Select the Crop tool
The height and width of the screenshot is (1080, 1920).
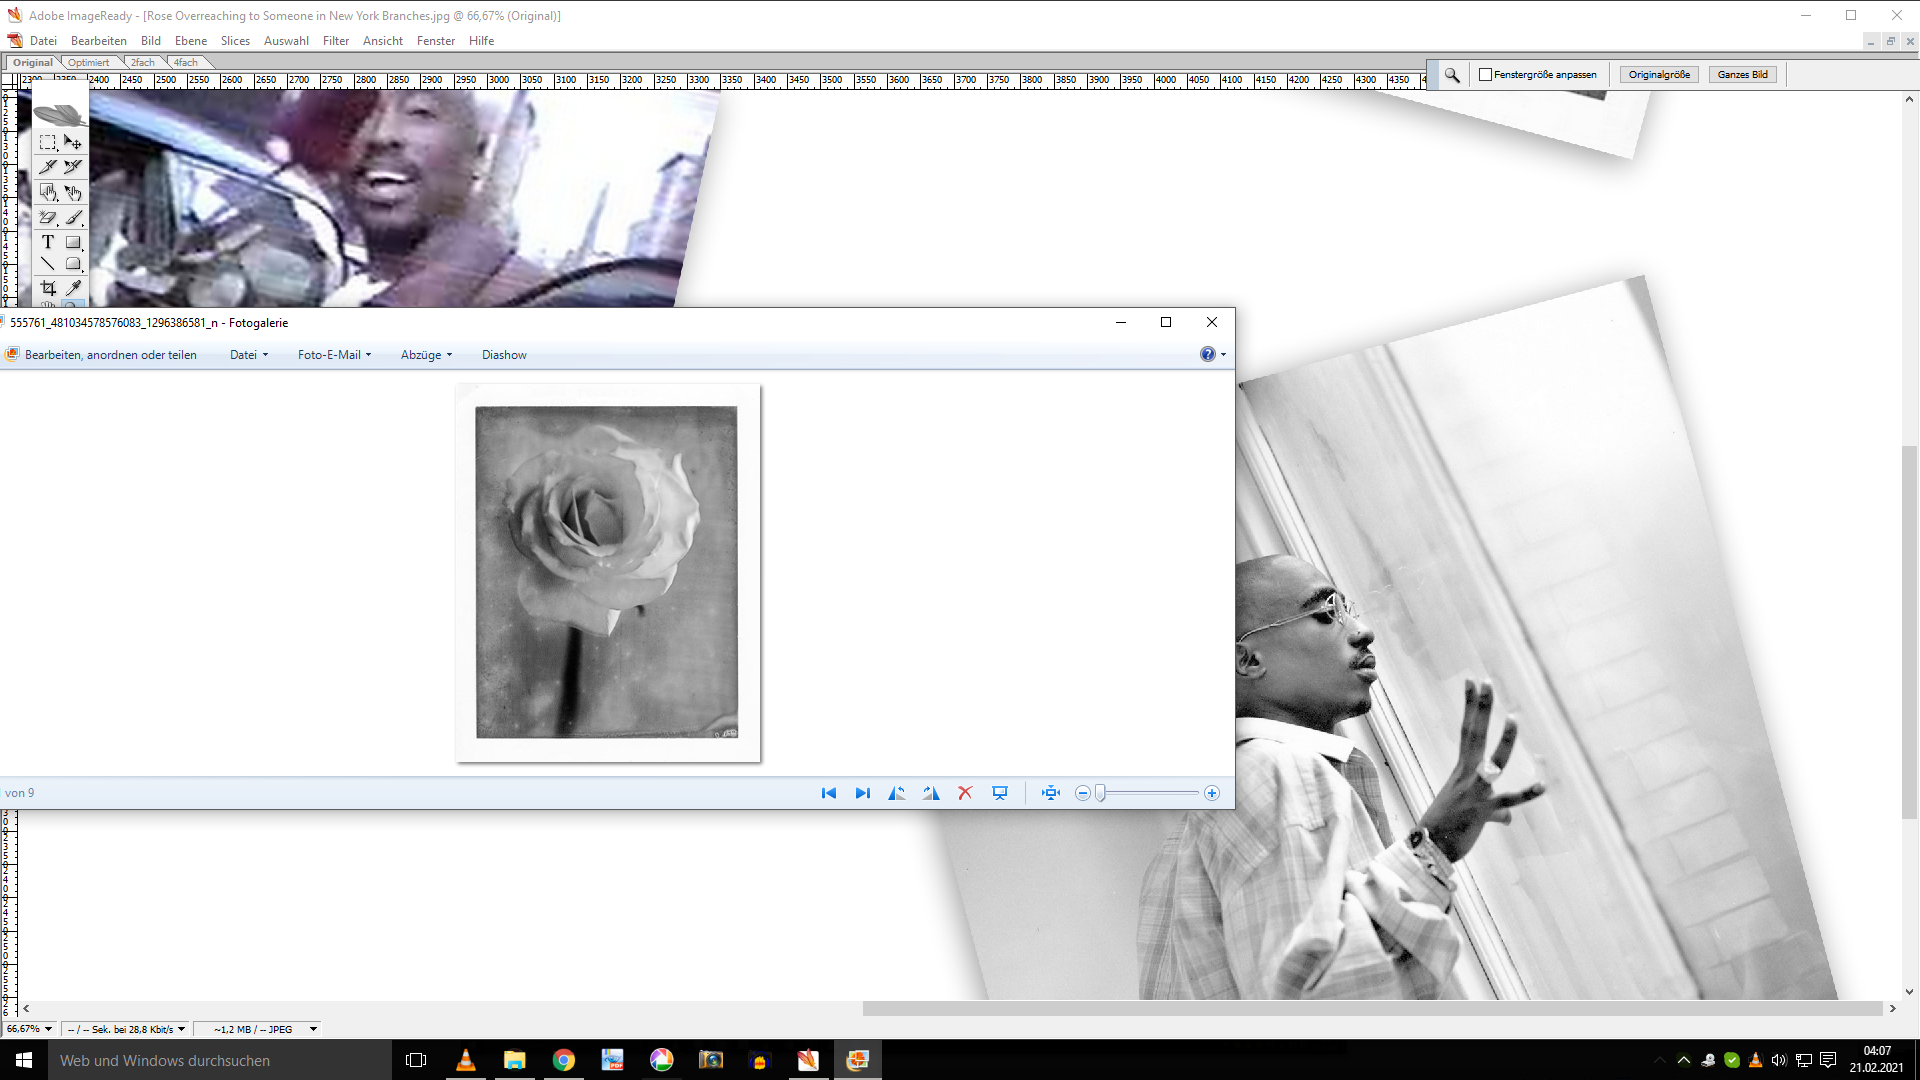click(x=48, y=288)
